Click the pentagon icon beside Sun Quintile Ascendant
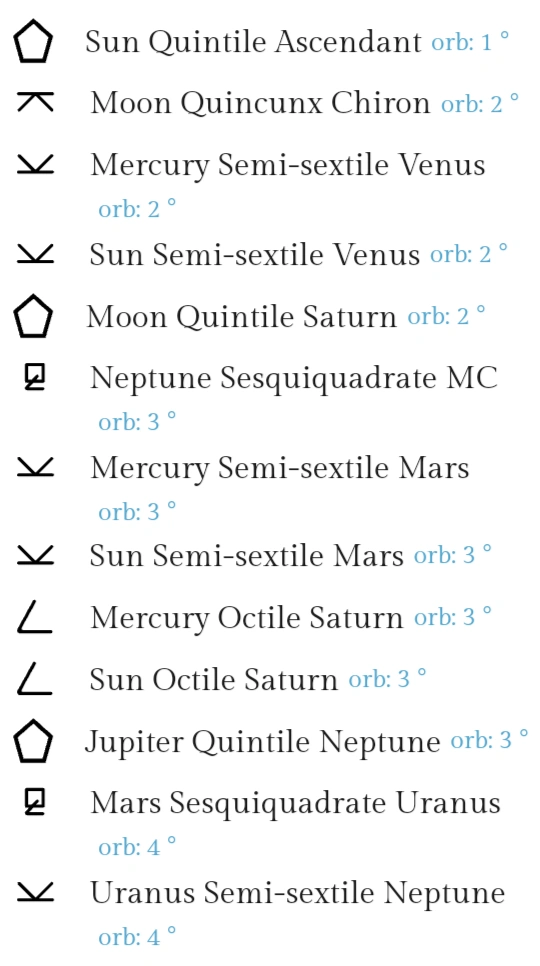 pyautogui.click(x=33, y=41)
